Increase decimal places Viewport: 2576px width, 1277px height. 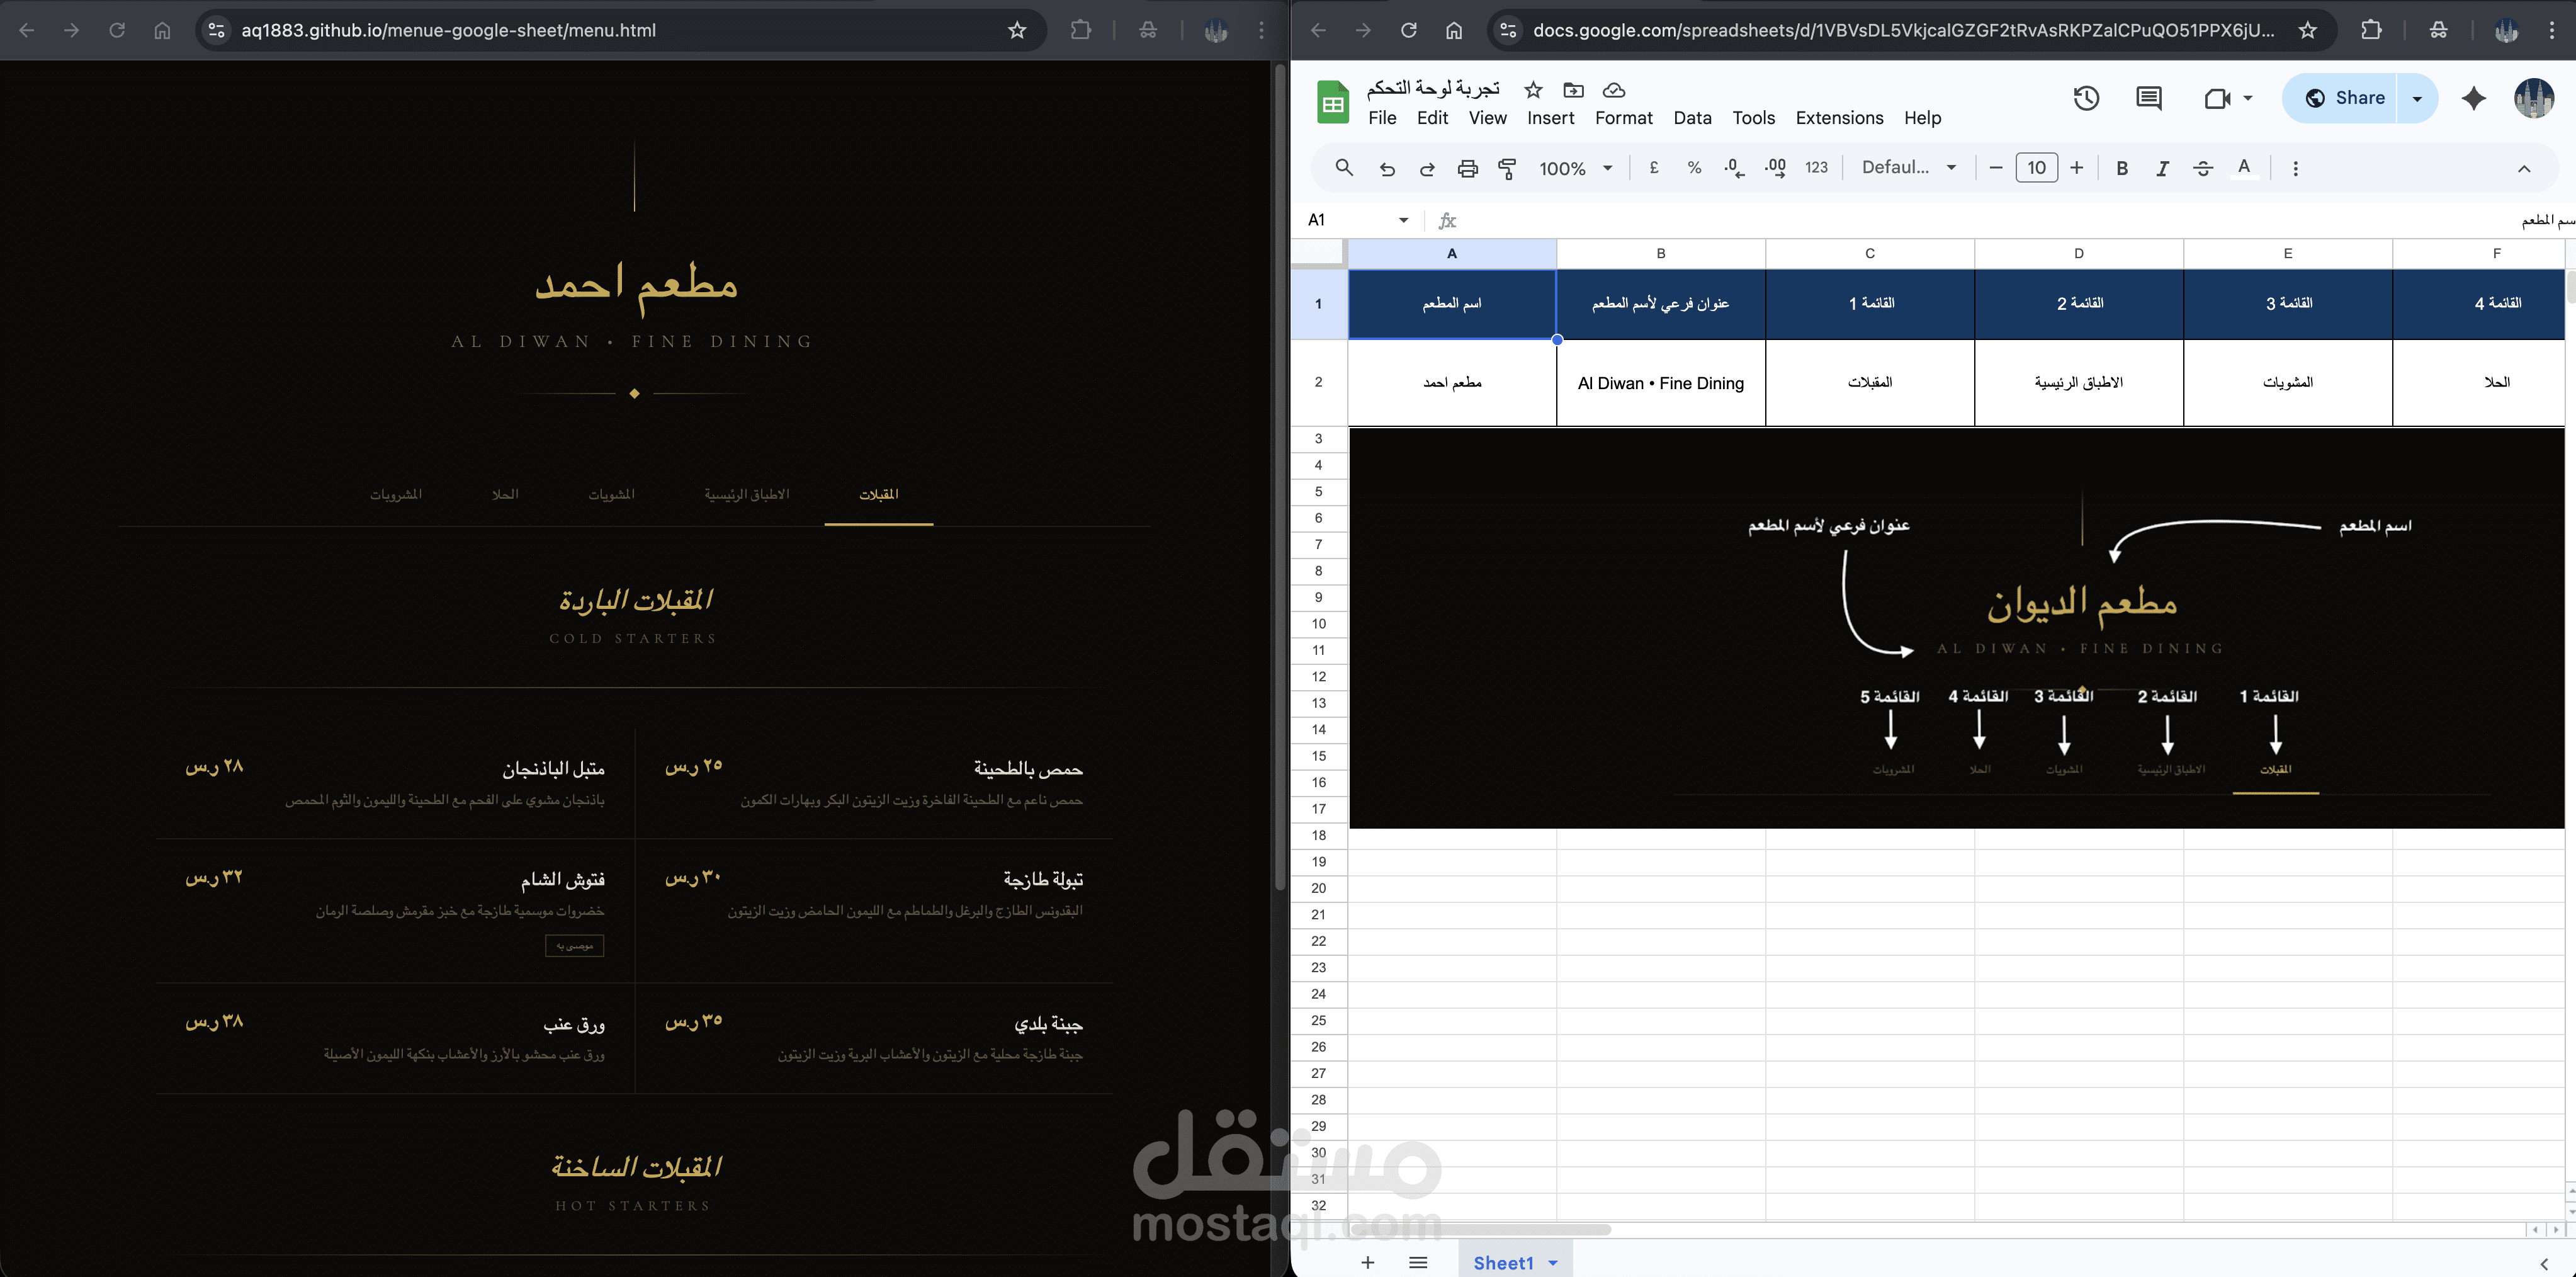(1776, 168)
